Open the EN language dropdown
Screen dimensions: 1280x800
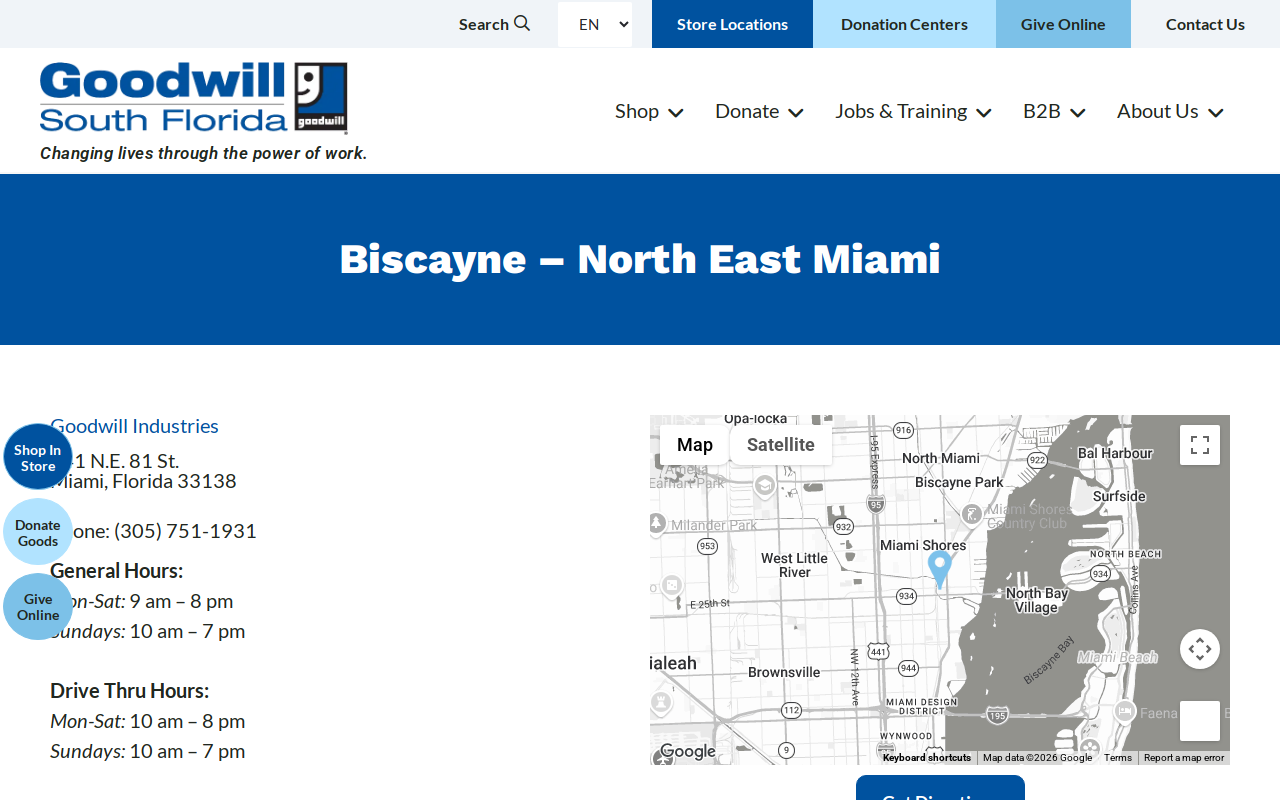click(595, 24)
